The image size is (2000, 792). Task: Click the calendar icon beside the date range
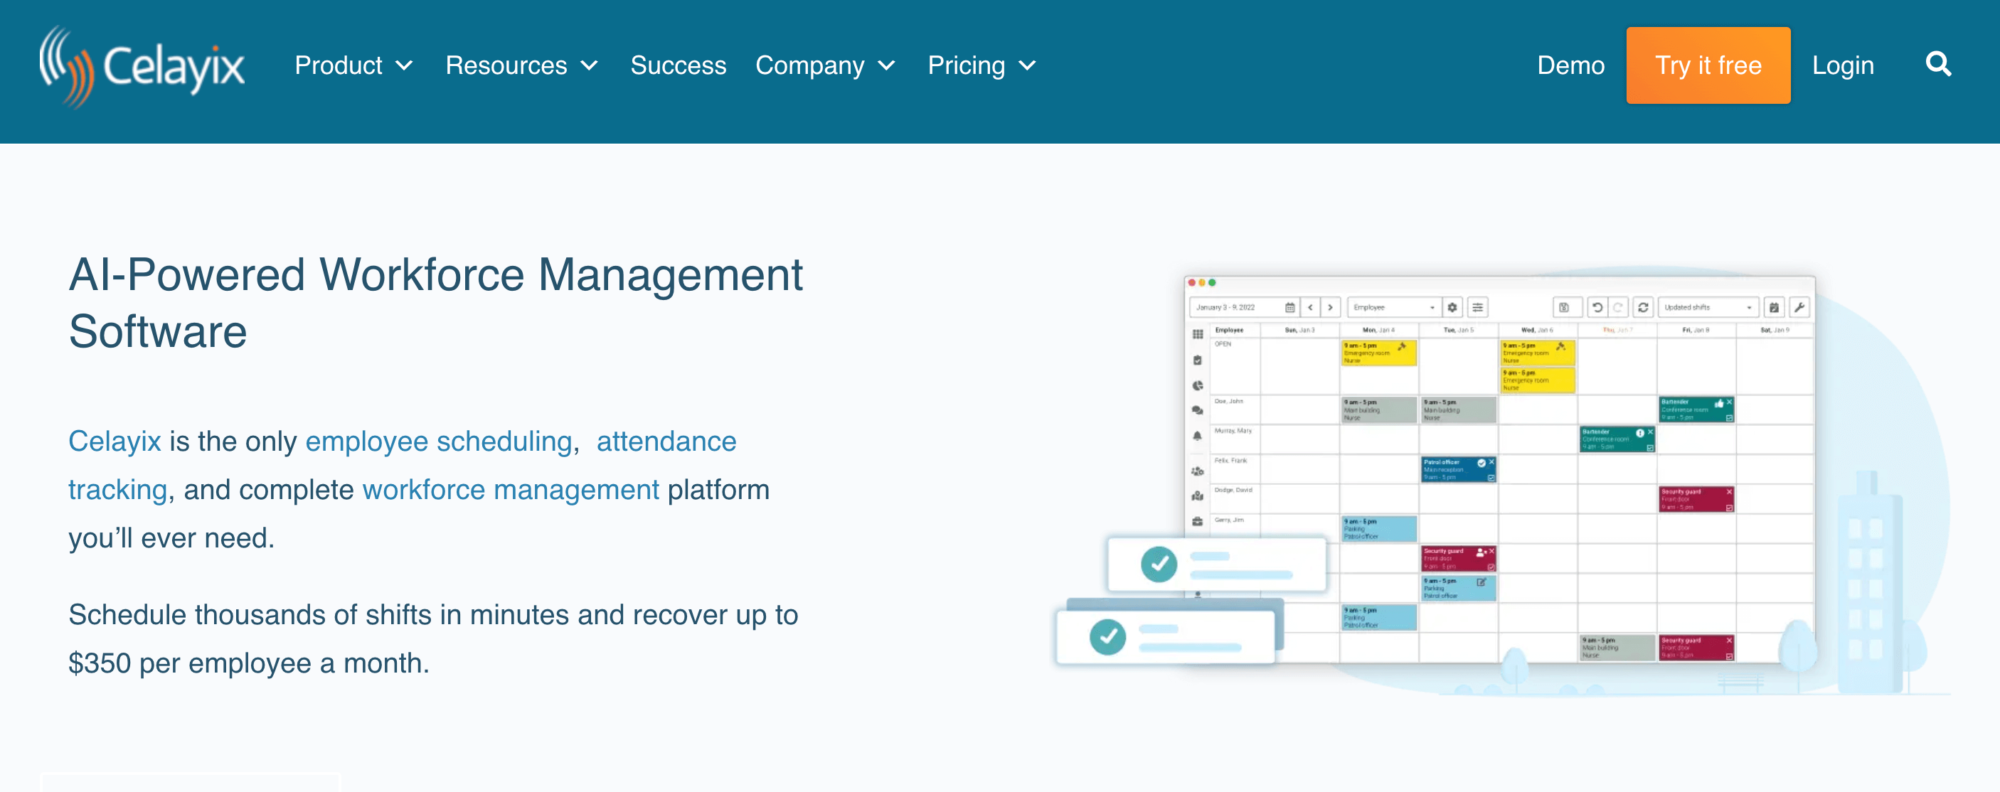(1290, 308)
